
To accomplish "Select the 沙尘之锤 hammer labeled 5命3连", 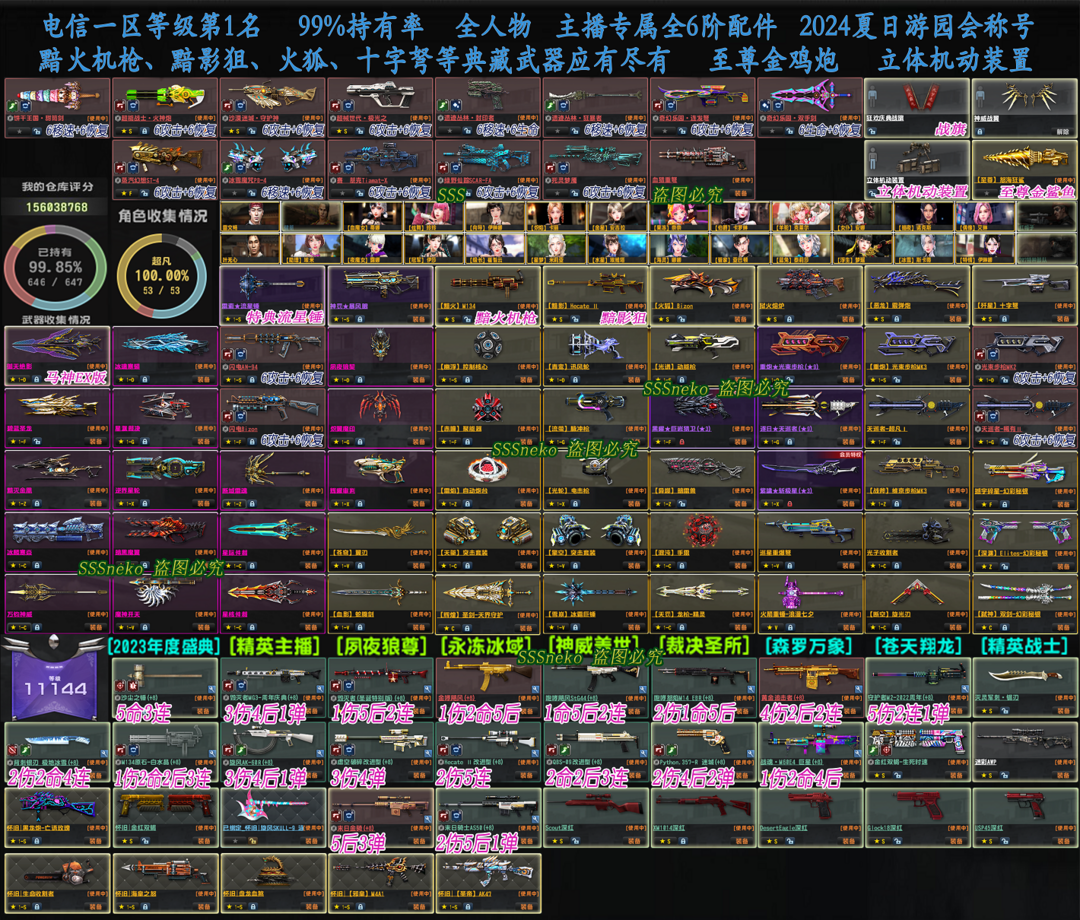I will (x=165, y=688).
